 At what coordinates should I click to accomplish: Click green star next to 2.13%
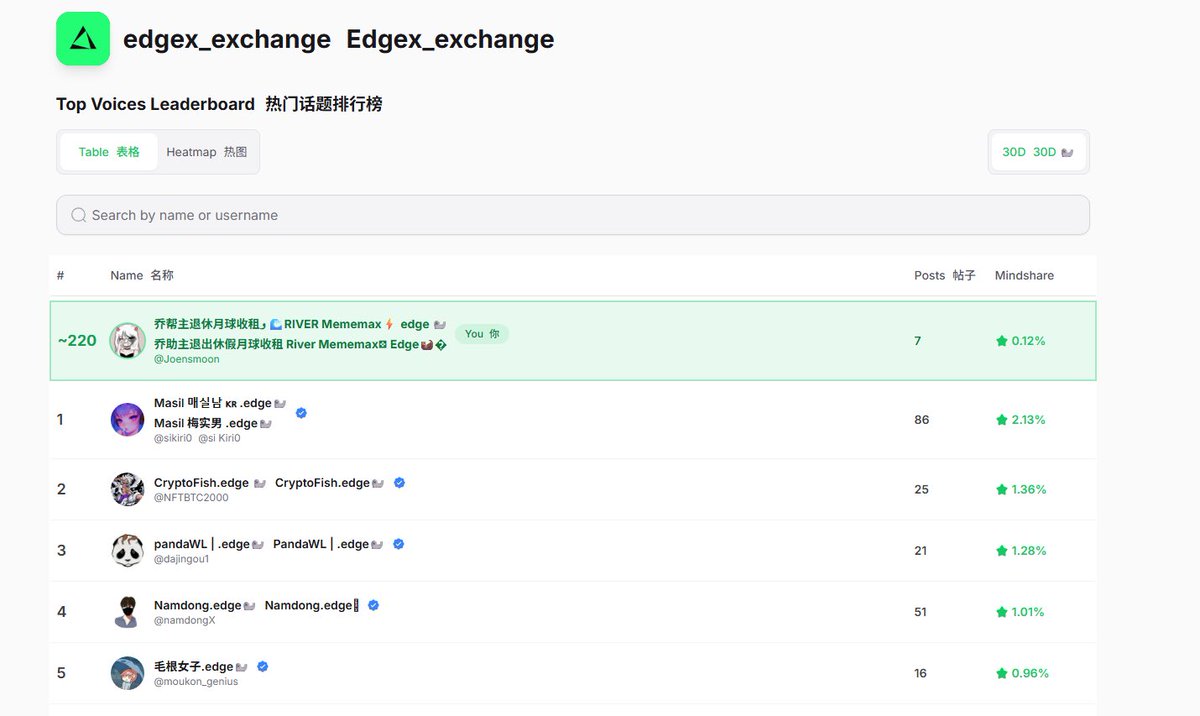1001,420
